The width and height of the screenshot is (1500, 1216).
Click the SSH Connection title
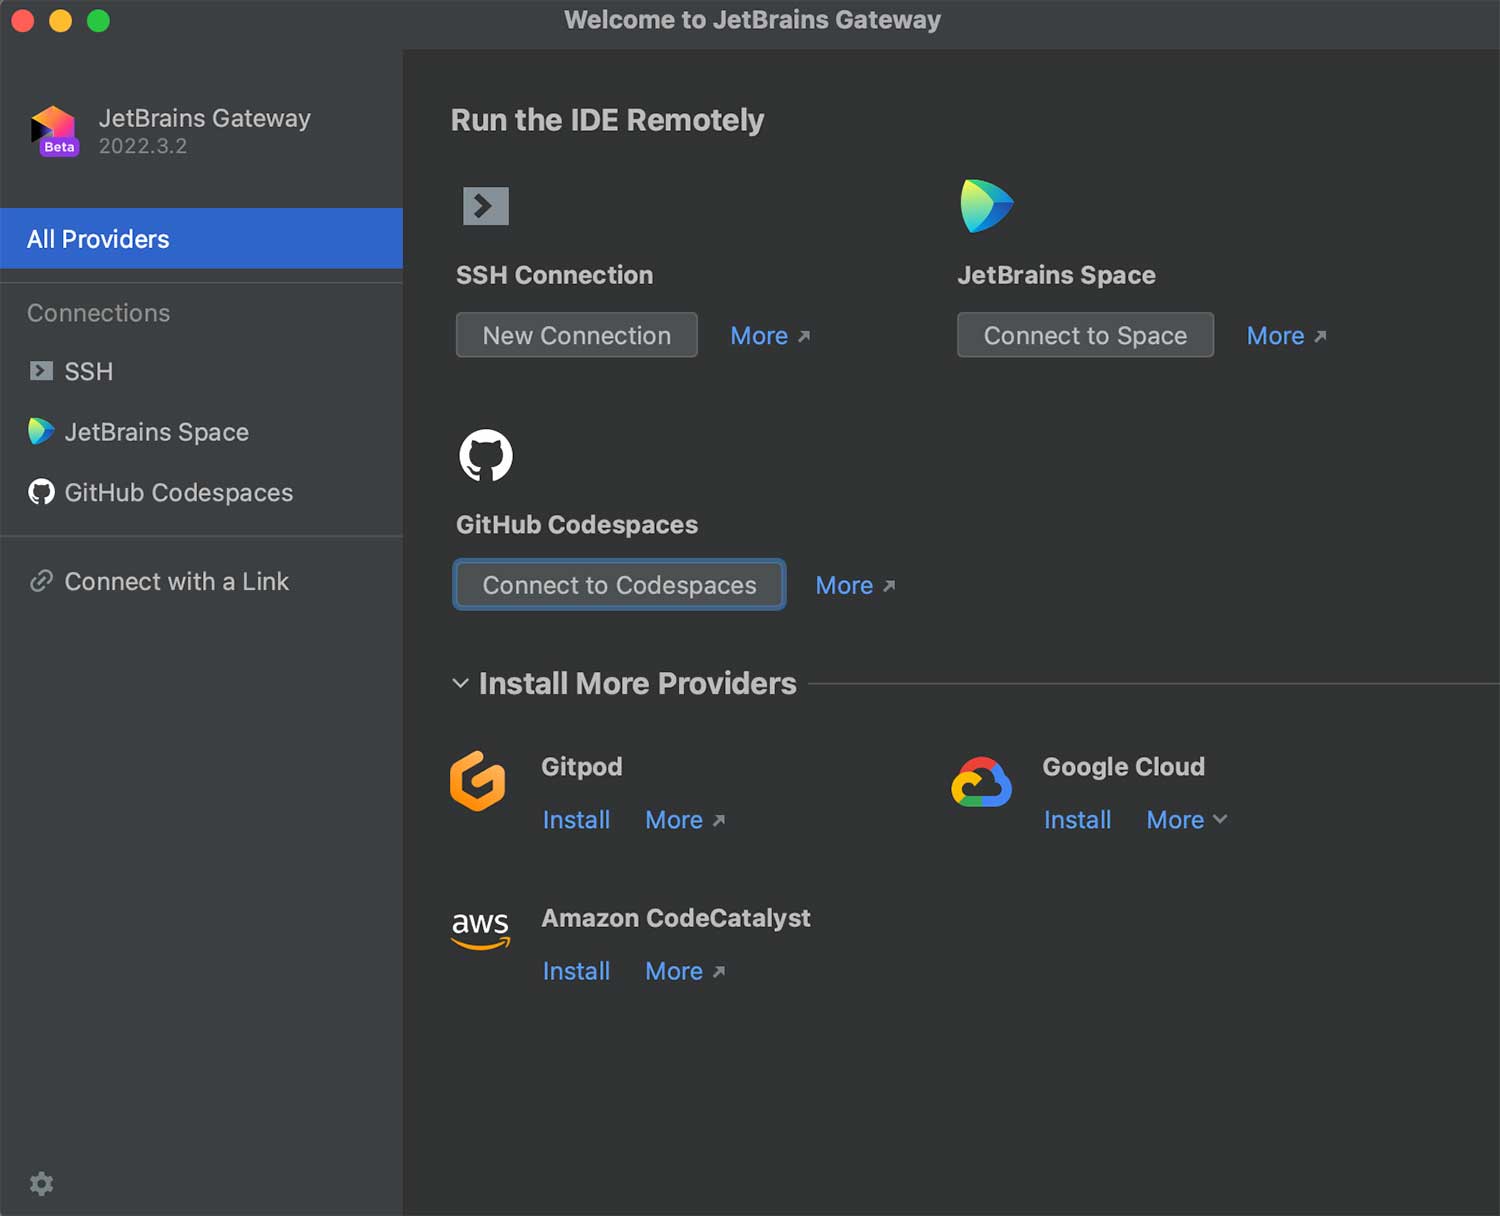(x=554, y=275)
